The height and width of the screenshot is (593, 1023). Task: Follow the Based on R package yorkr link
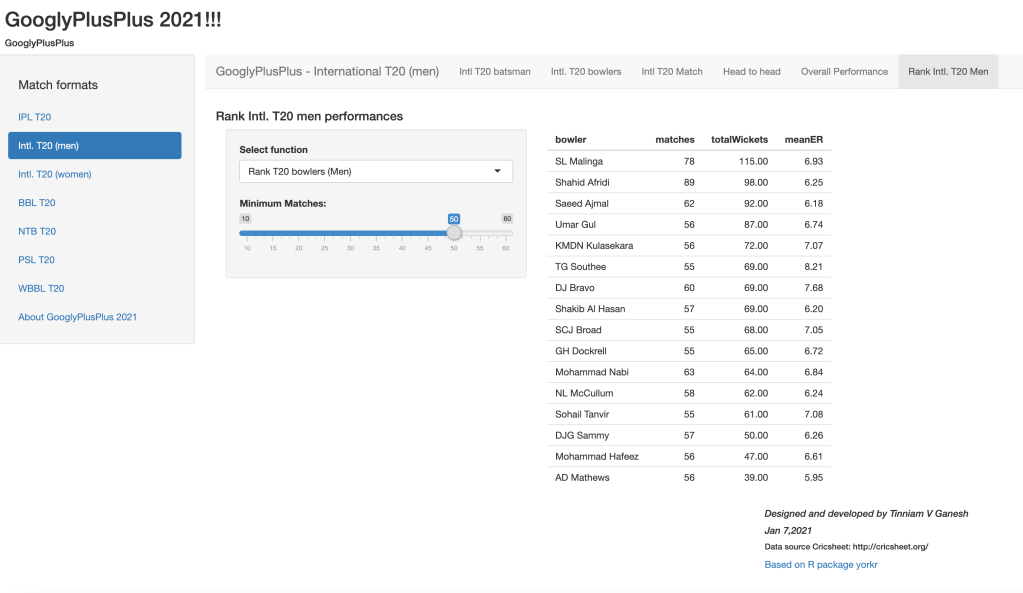click(821, 565)
